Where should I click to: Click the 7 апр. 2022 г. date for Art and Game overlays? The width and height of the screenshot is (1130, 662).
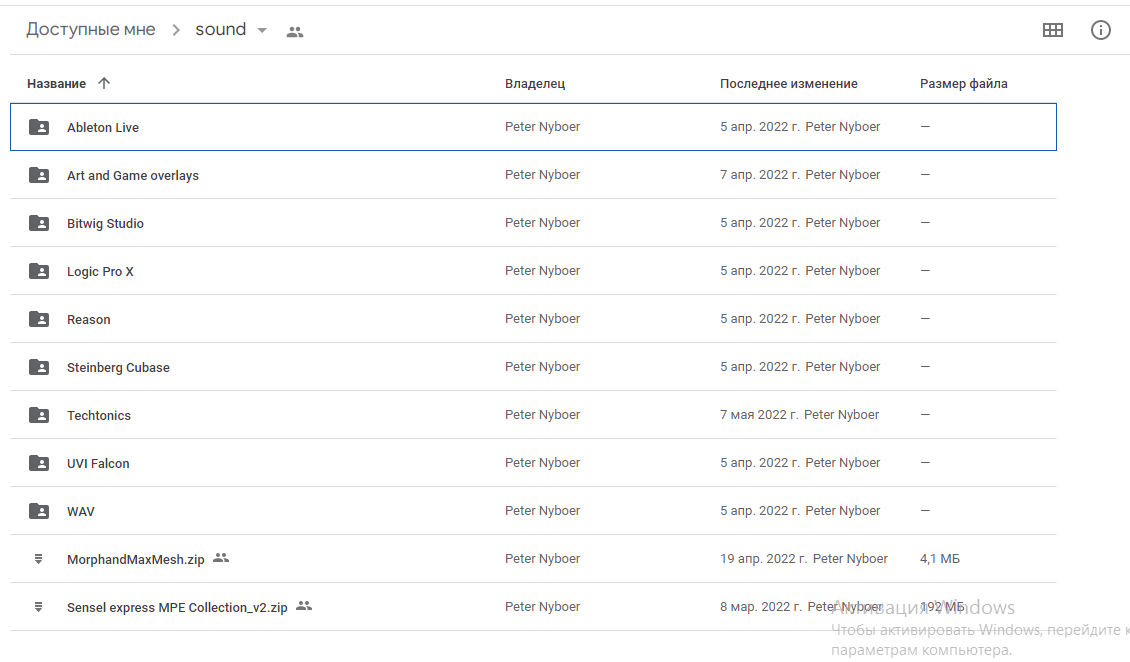tap(760, 174)
